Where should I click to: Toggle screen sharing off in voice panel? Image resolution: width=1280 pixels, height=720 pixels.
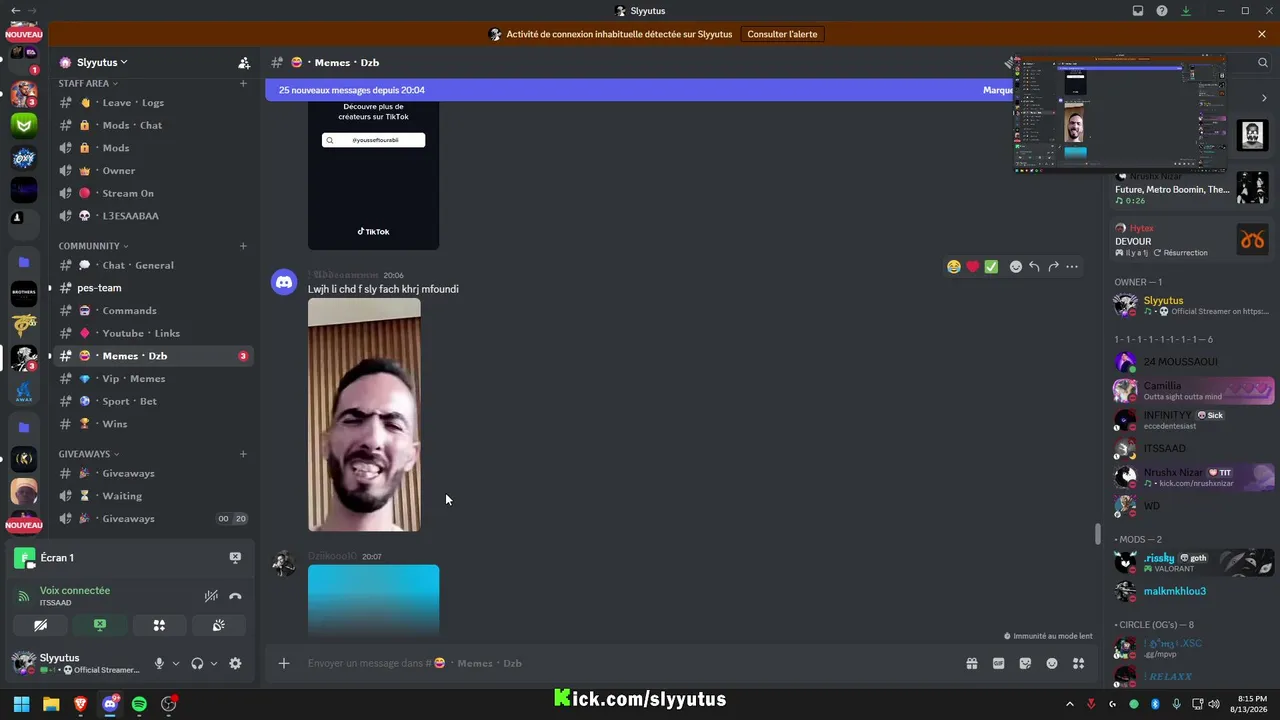(x=100, y=625)
